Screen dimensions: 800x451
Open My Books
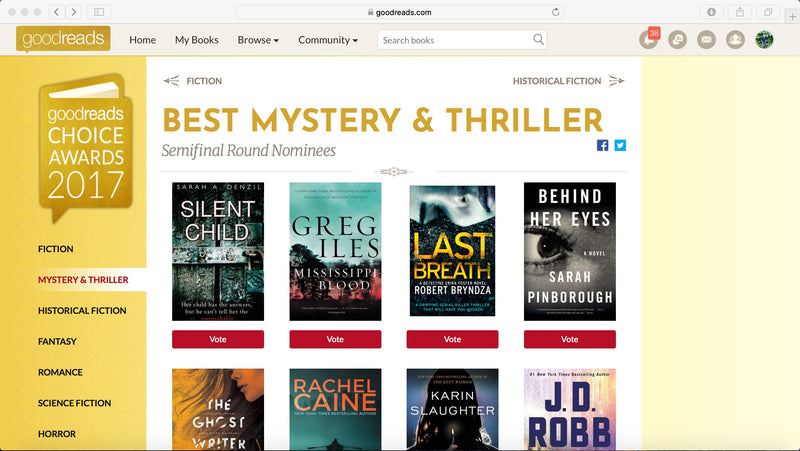[196, 40]
